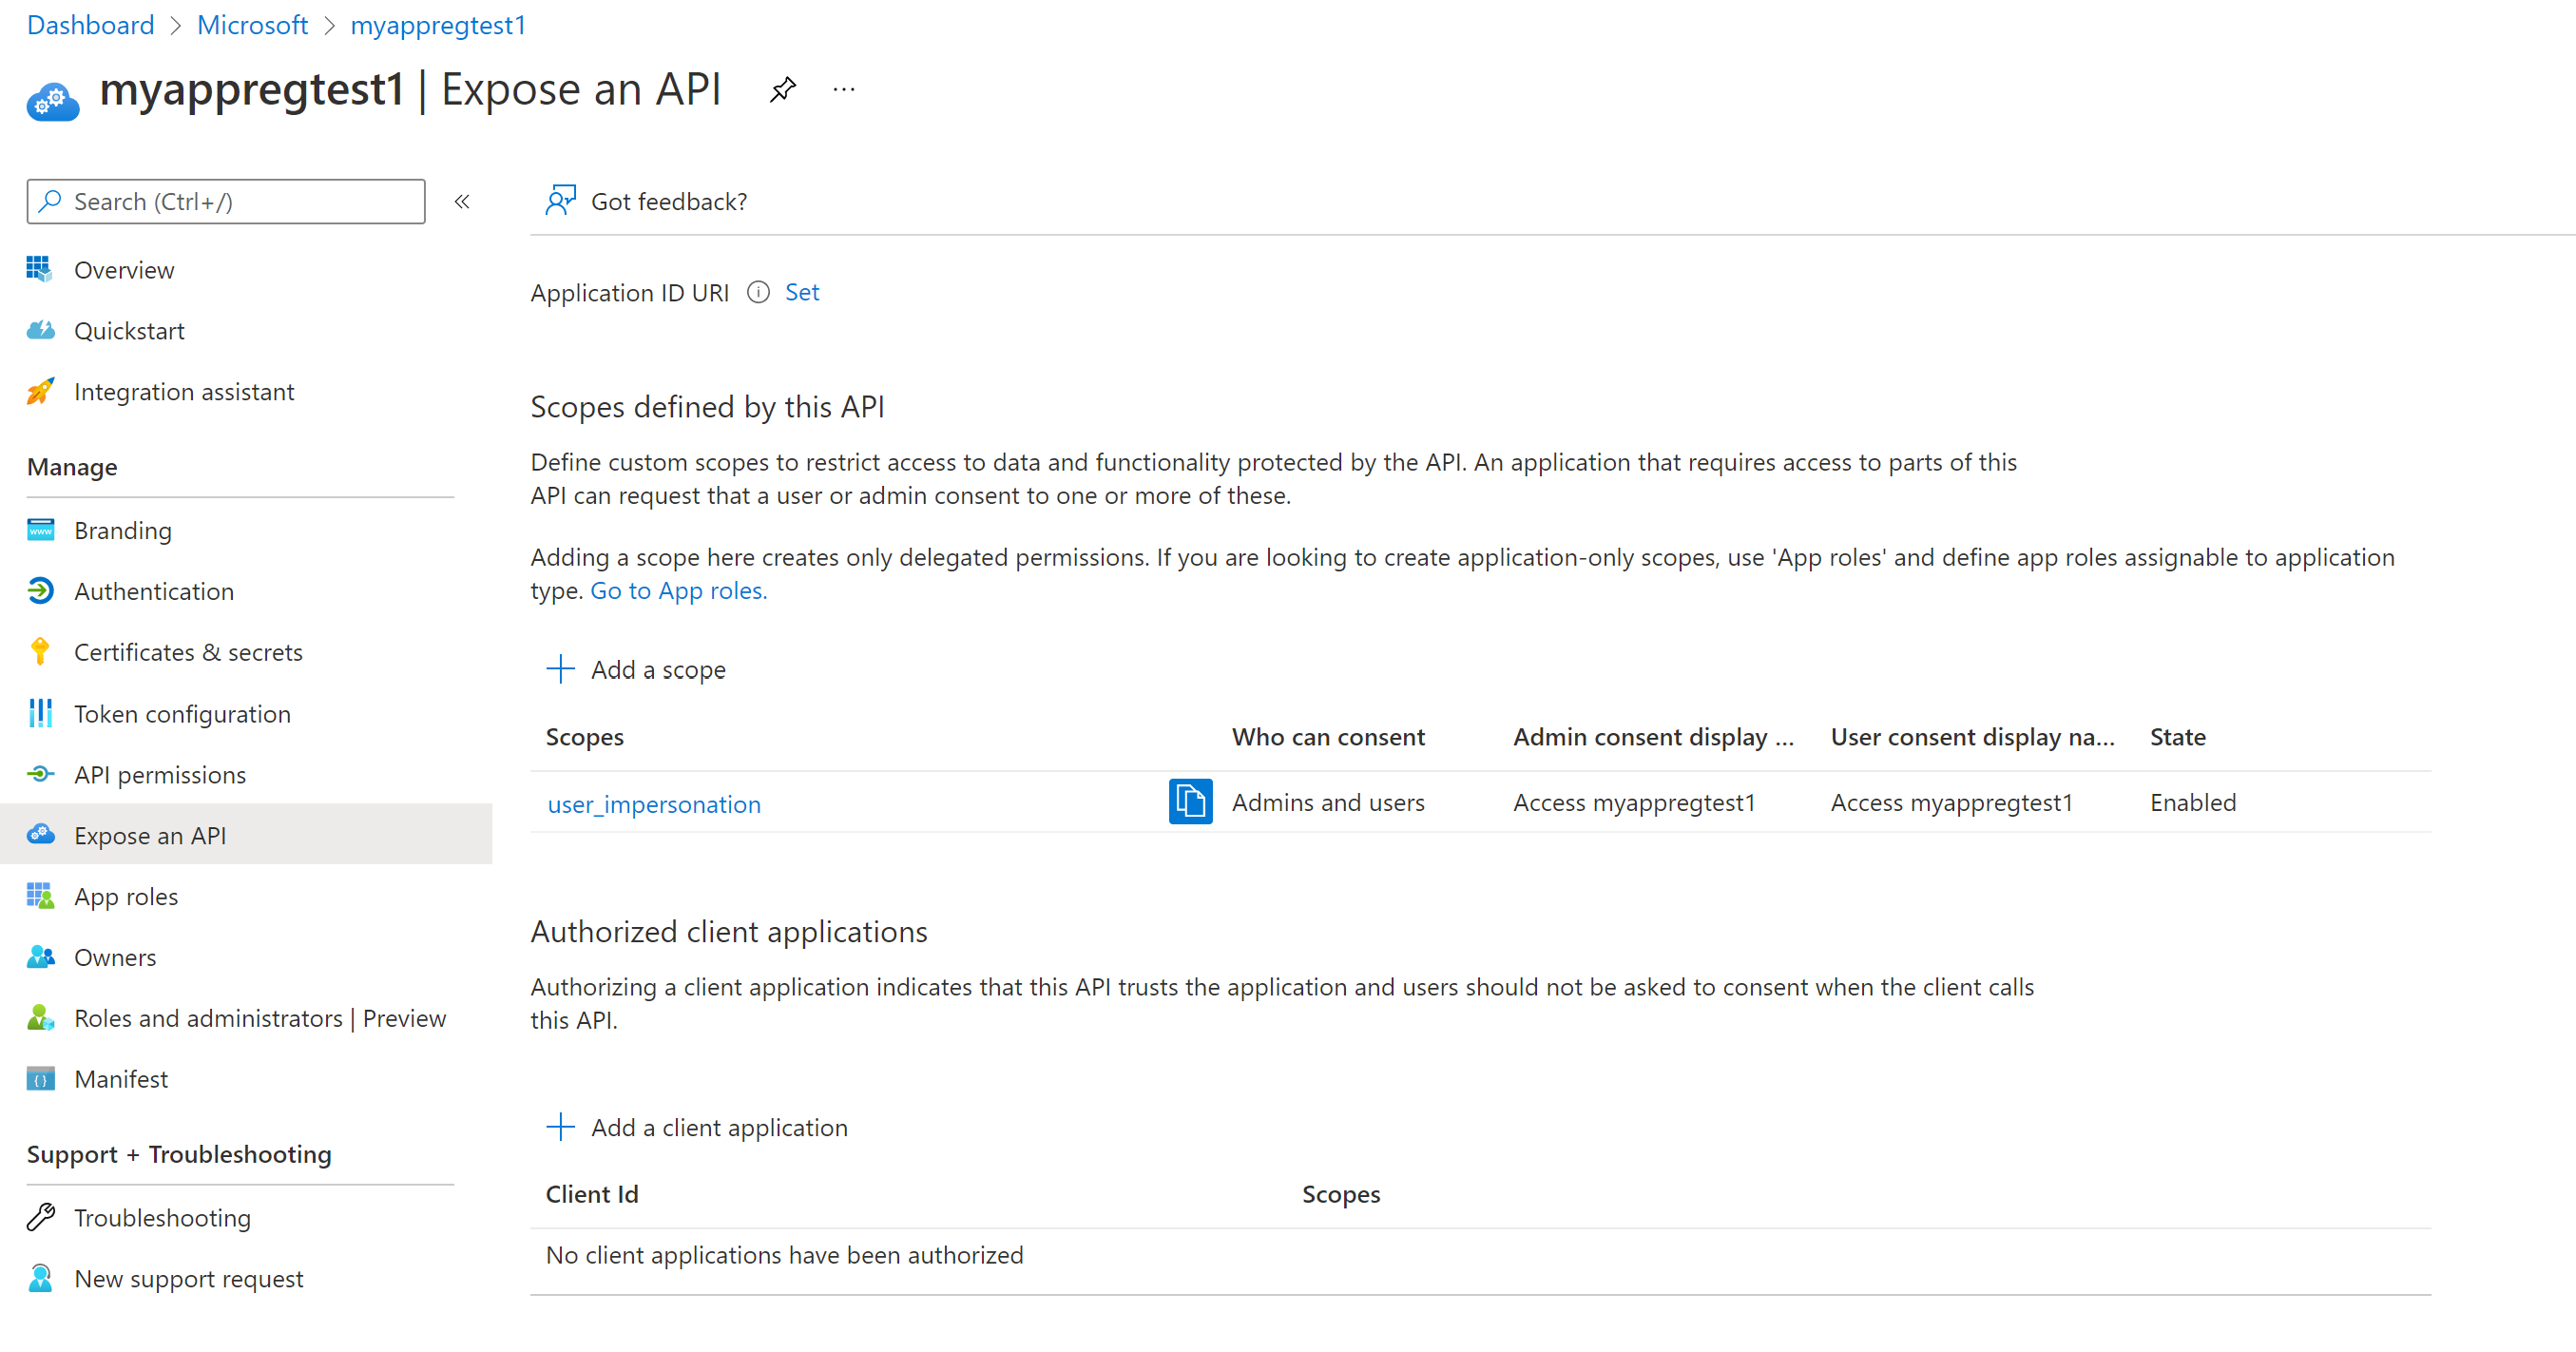Focus the Search (Ctrl+/) field
2576x1352 pixels.
coord(226,202)
